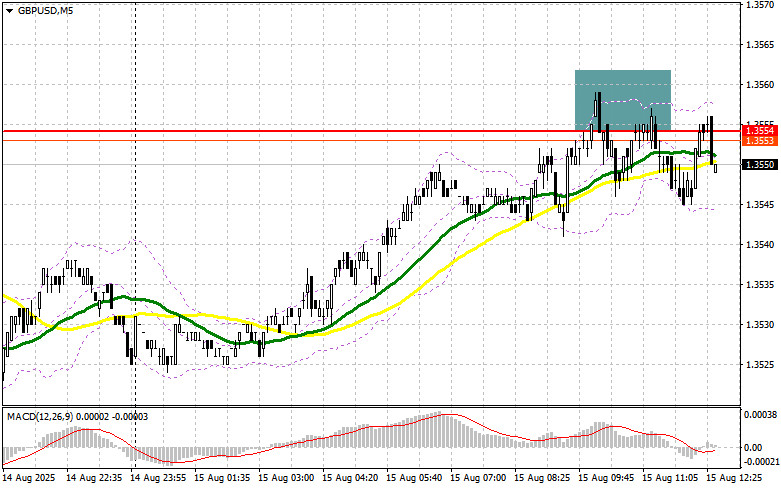781x489 pixels.
Task: Select the black current price label 1.3550
Action: [760, 165]
